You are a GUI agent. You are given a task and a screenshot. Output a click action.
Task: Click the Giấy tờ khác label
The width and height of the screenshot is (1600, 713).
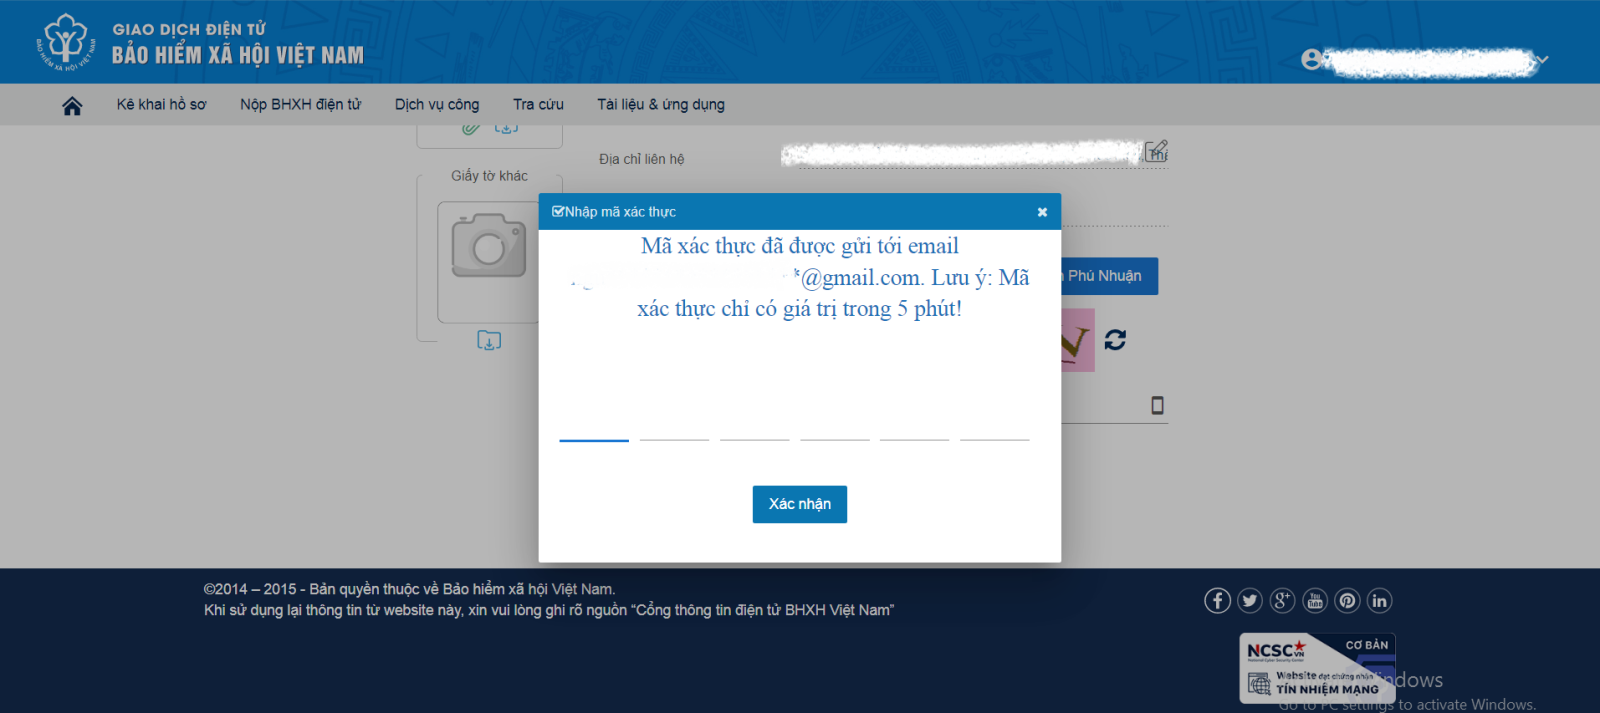489,176
